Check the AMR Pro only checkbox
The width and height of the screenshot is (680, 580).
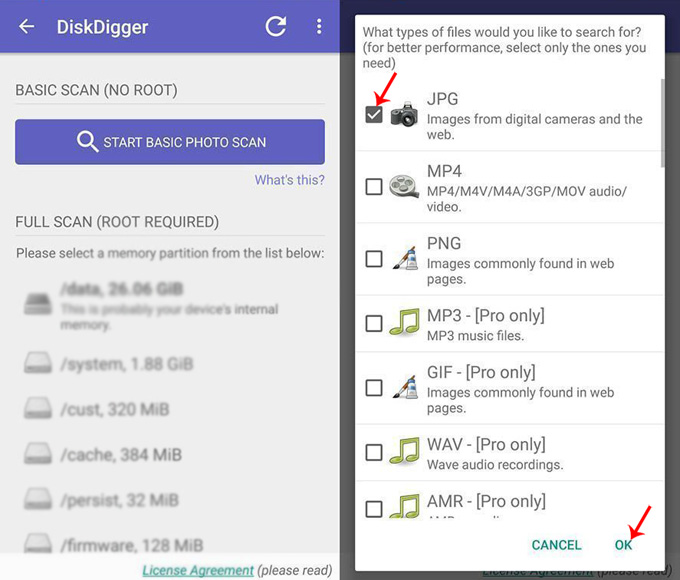click(x=374, y=509)
